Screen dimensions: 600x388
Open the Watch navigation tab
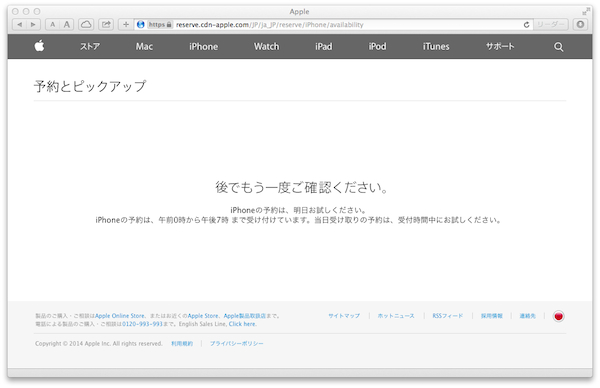pyautogui.click(x=267, y=47)
